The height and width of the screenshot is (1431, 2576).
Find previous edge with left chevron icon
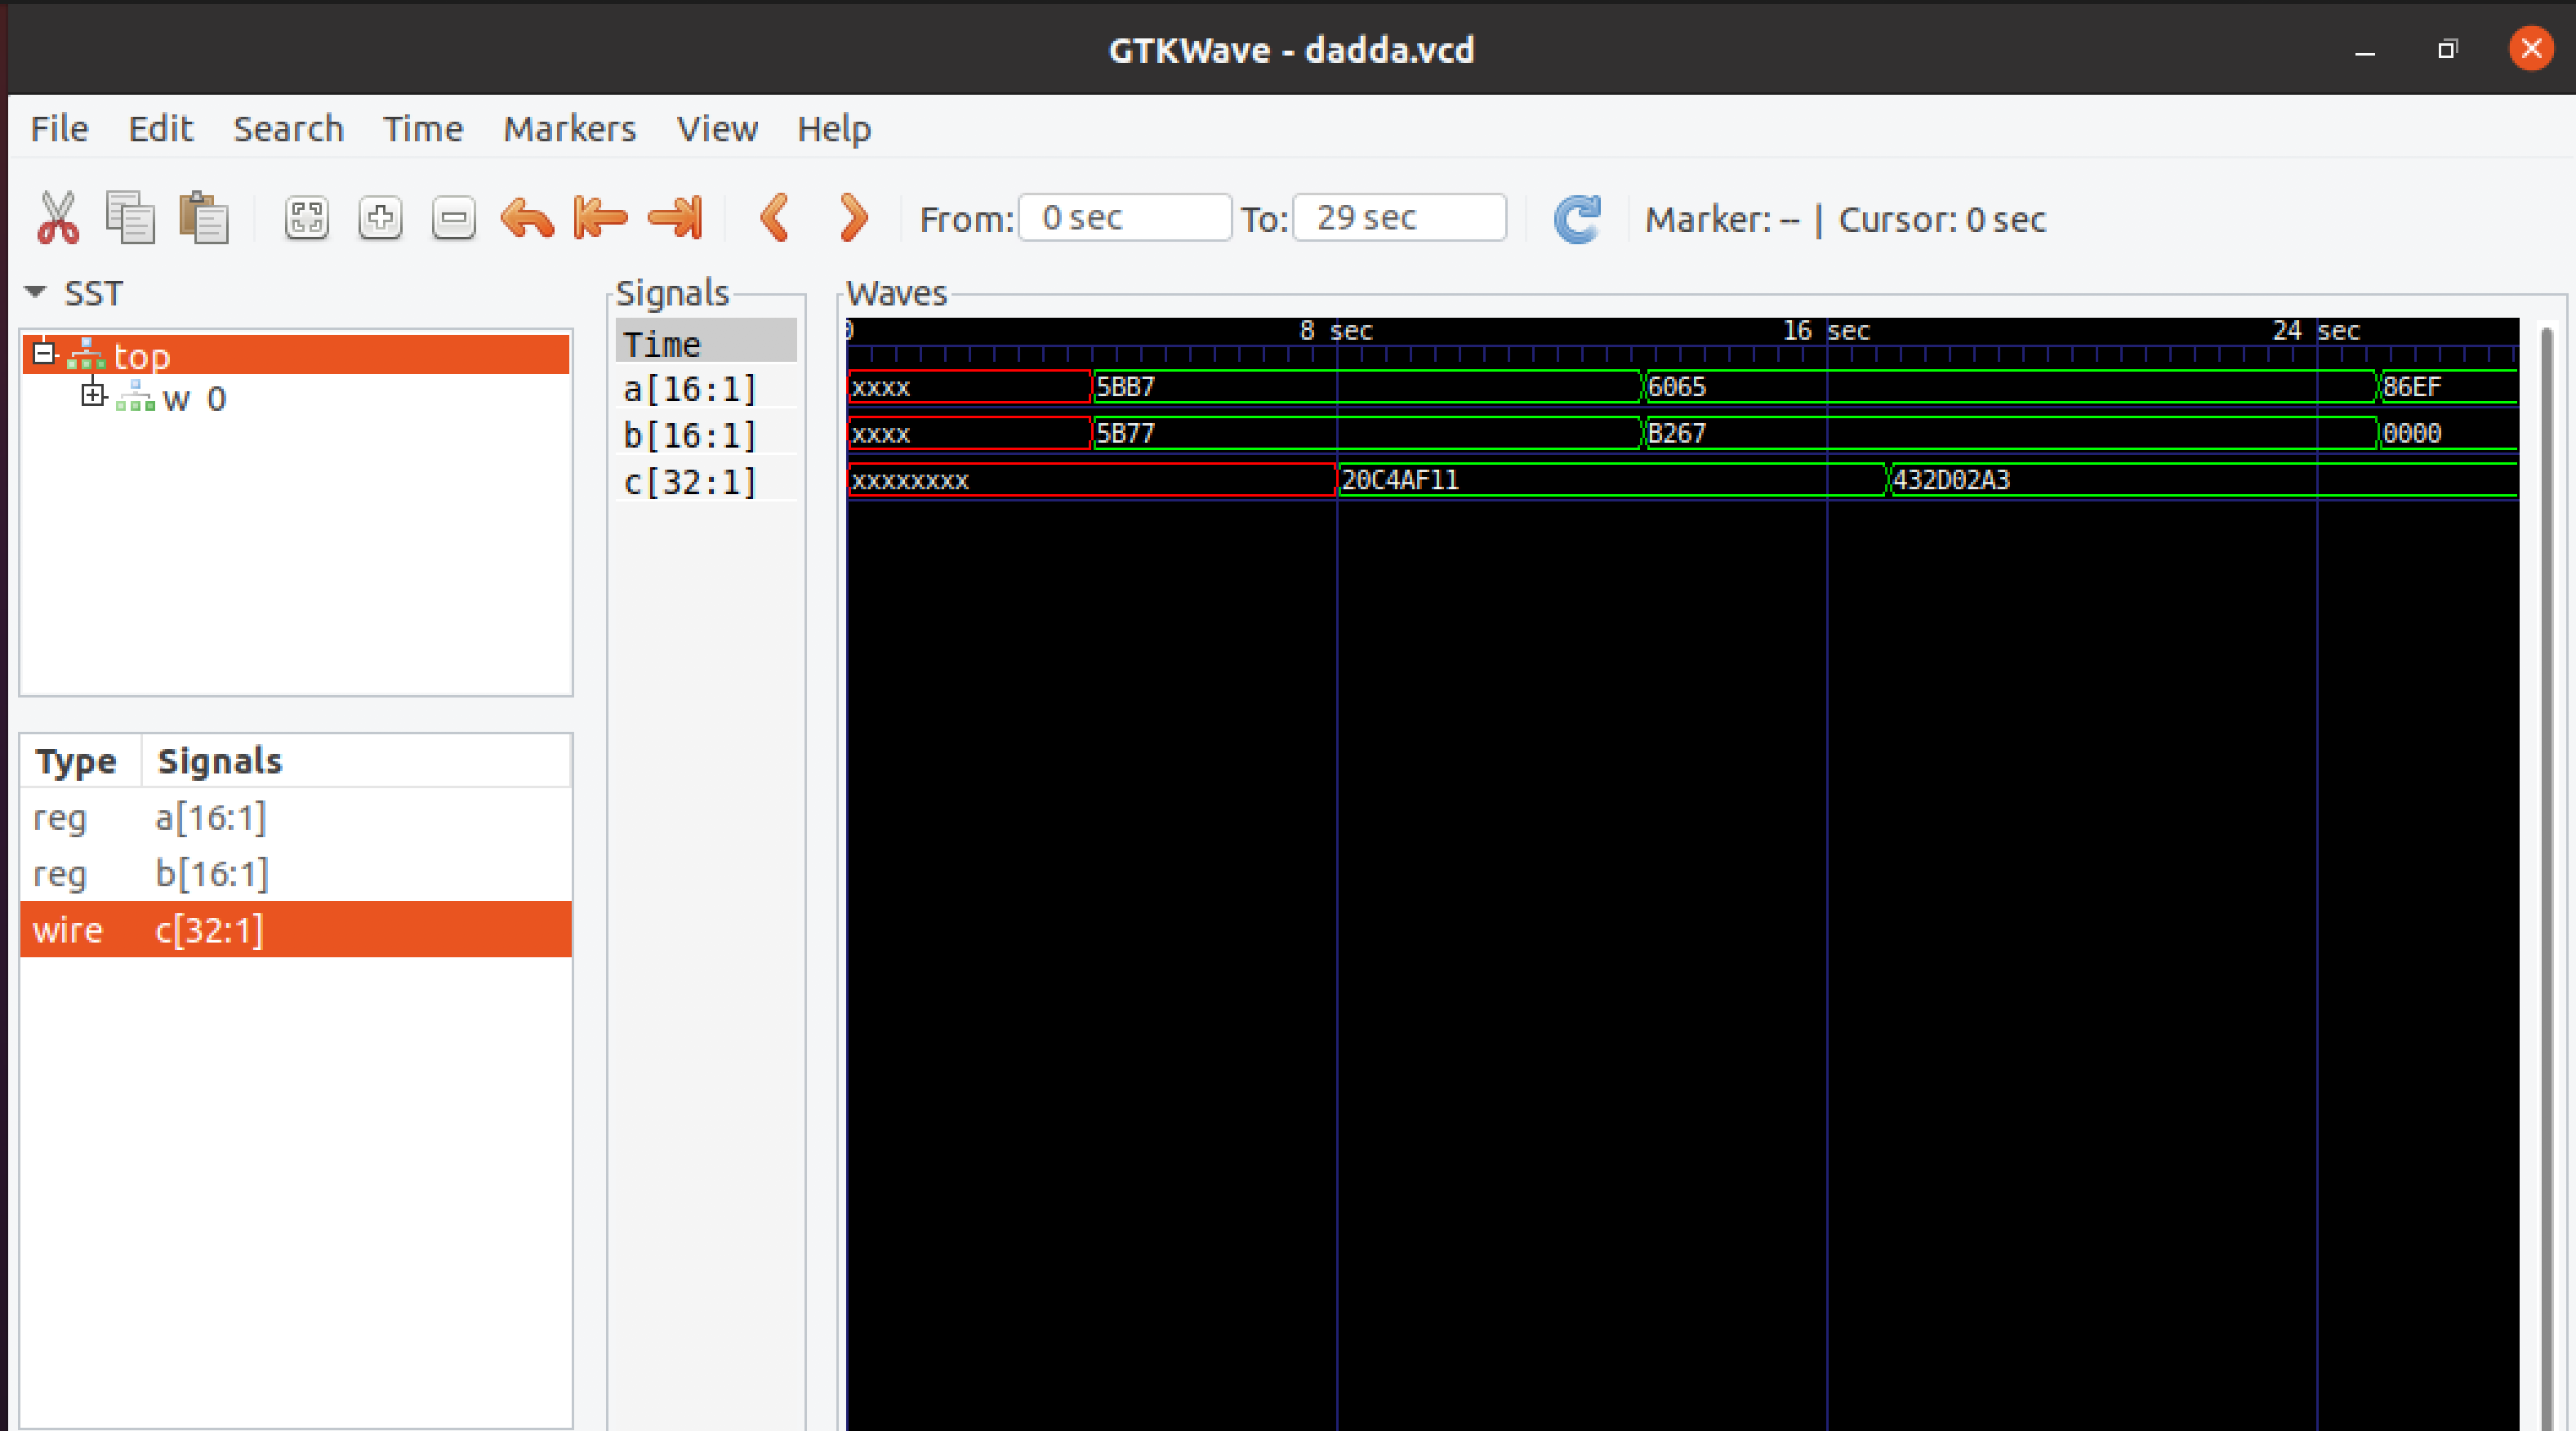pos(776,217)
